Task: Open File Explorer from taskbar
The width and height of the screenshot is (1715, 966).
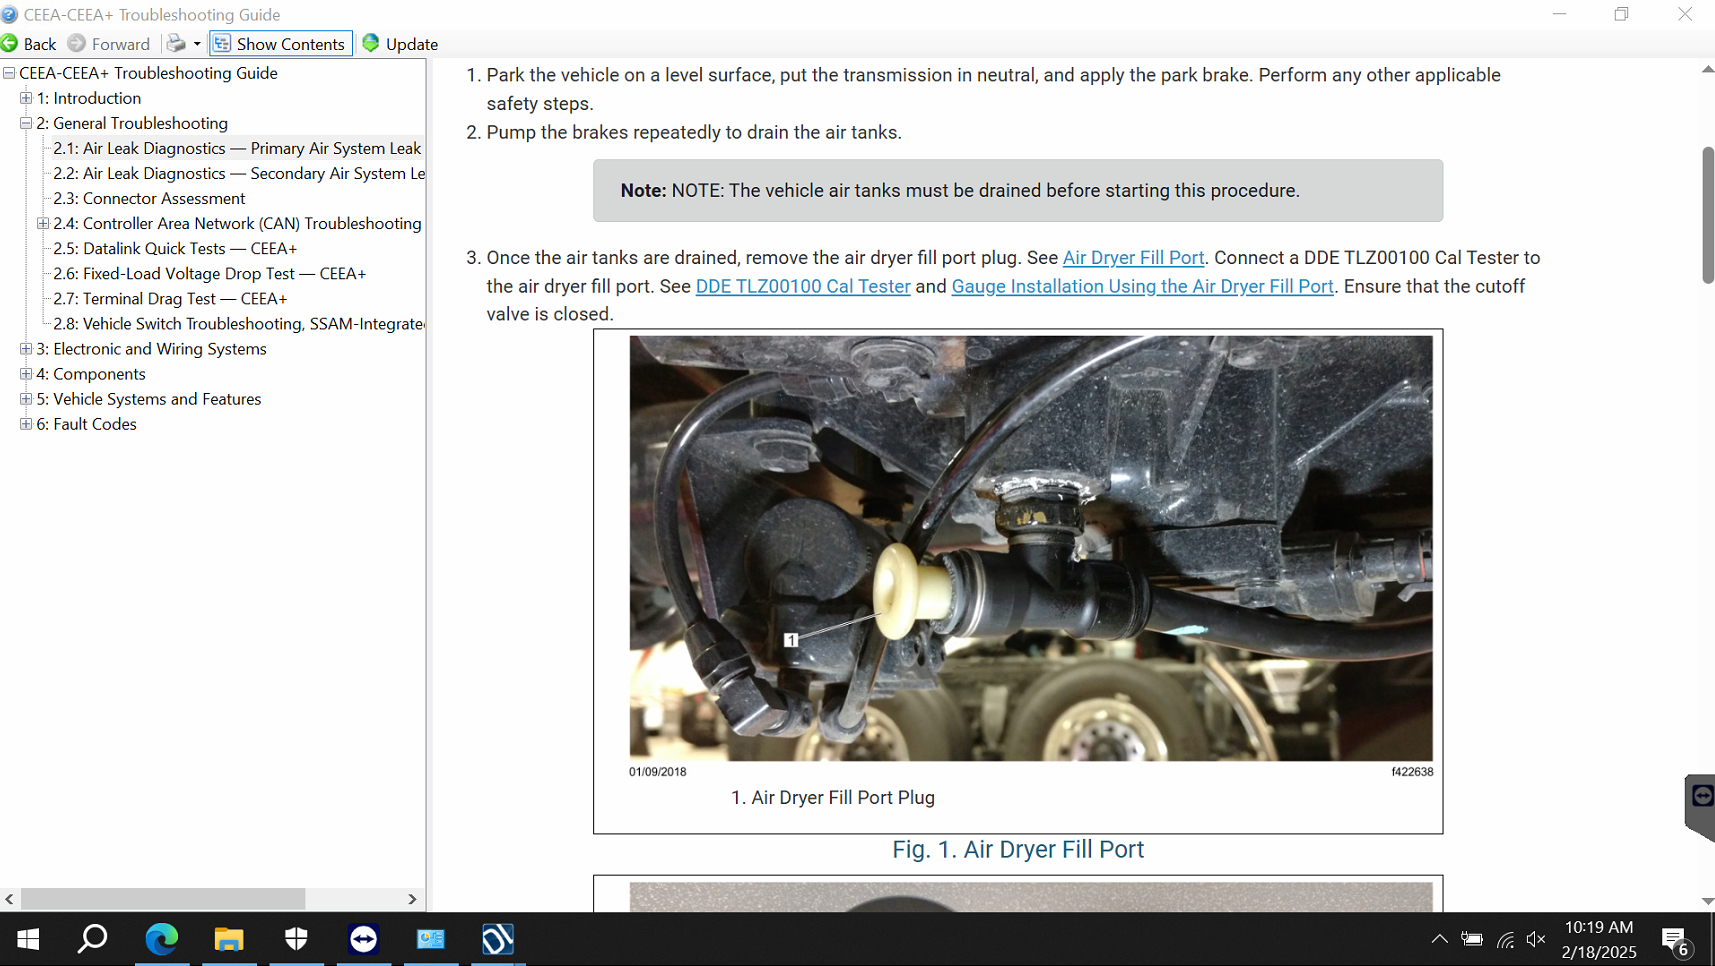Action: coord(229,939)
